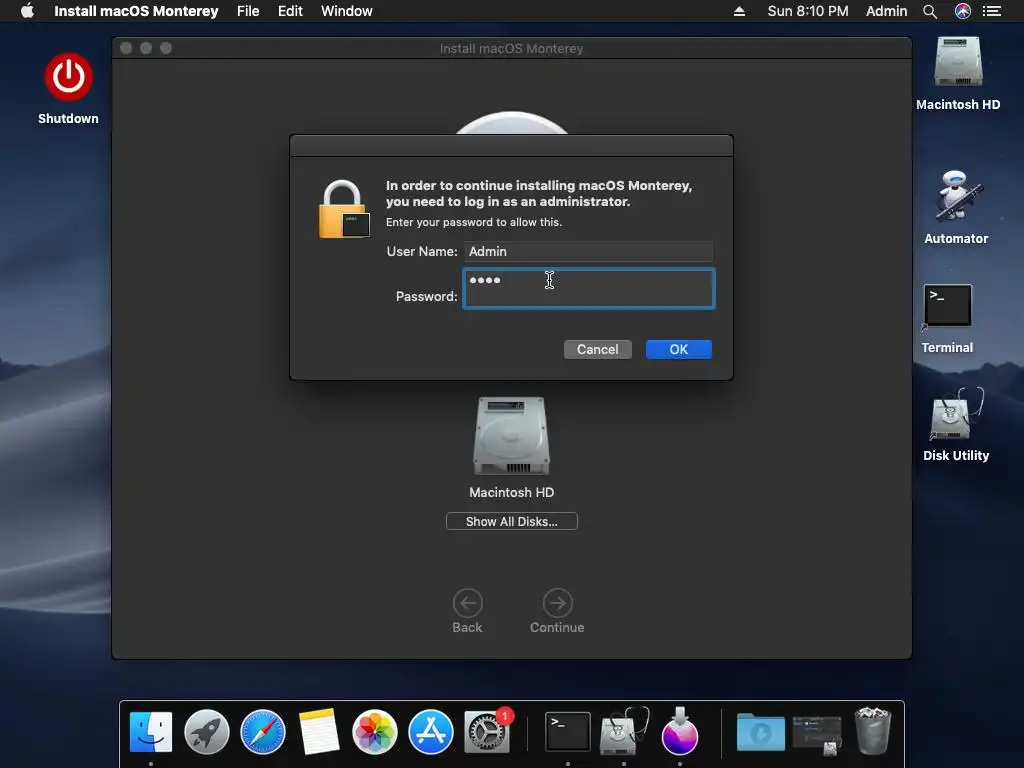Image resolution: width=1024 pixels, height=768 pixels.
Task: Click the eject icon in menu bar
Action: pos(739,11)
